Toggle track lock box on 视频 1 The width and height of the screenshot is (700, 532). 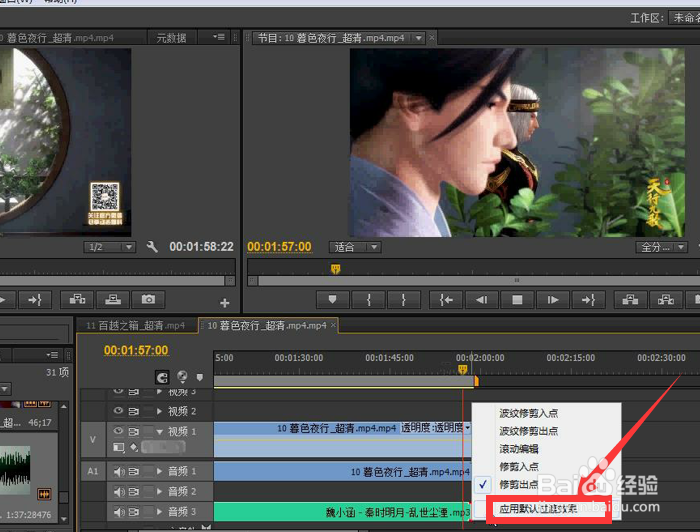tap(147, 431)
